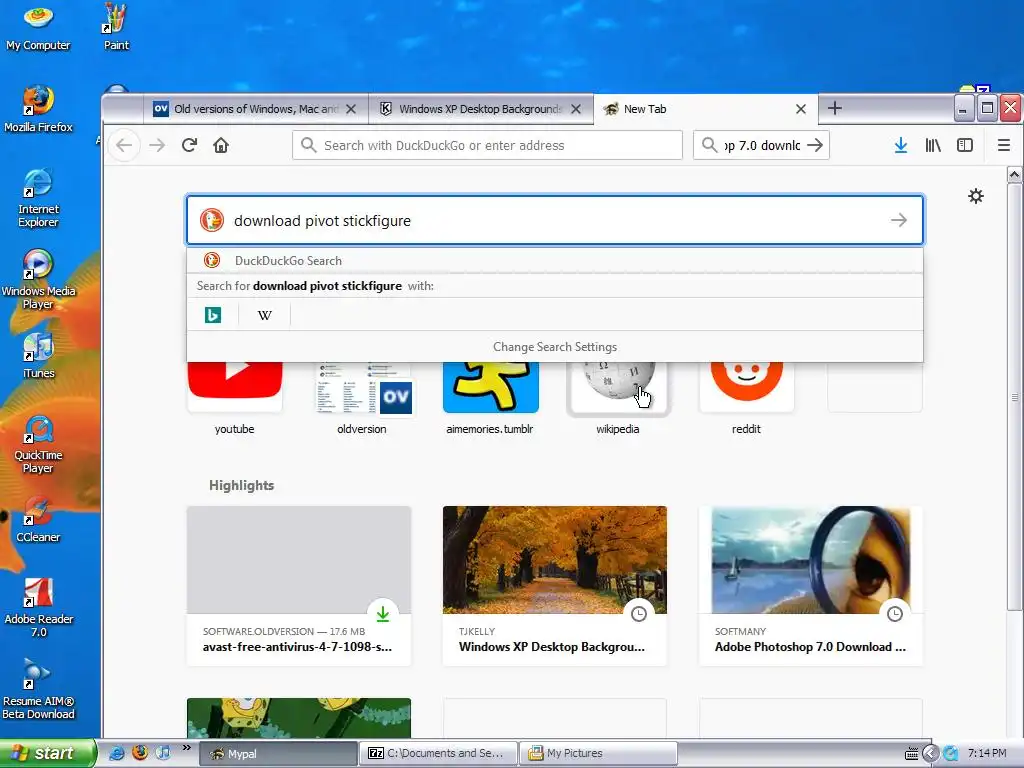1024x768 pixels.
Task: Open QuickTime Player desktop shortcut
Action: [x=38, y=444]
